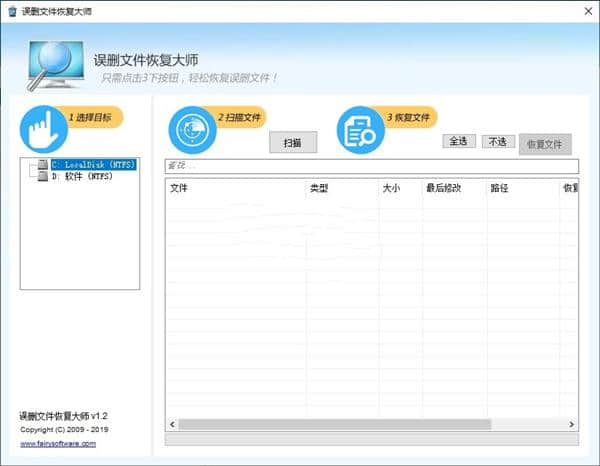Click the file recovery icon for step 3

coord(360,130)
